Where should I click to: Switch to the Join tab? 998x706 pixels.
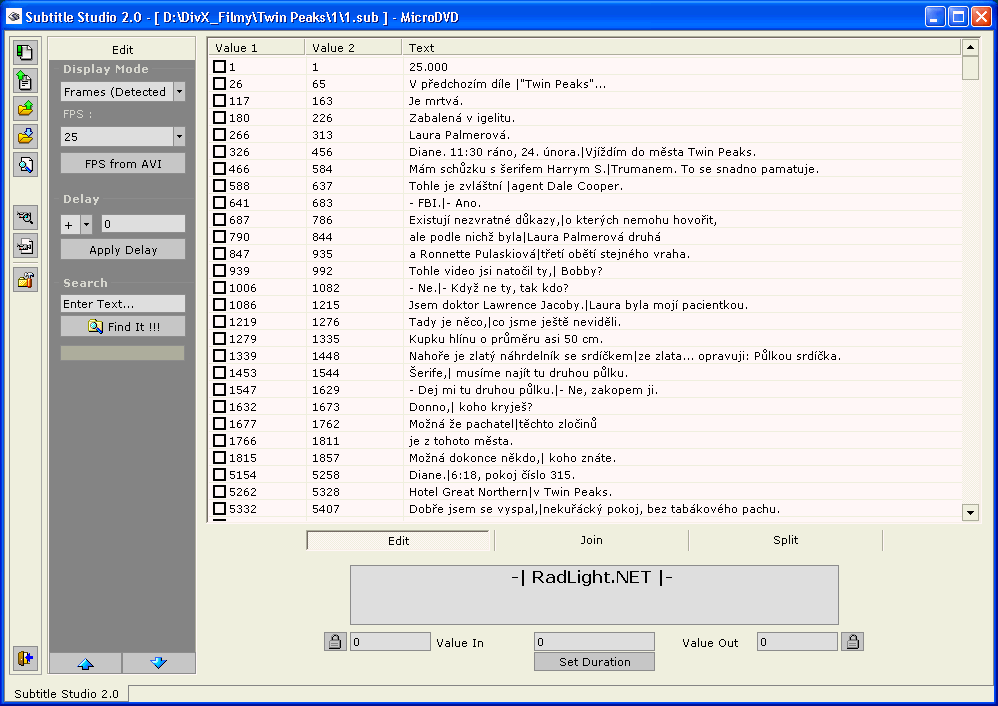(x=591, y=540)
